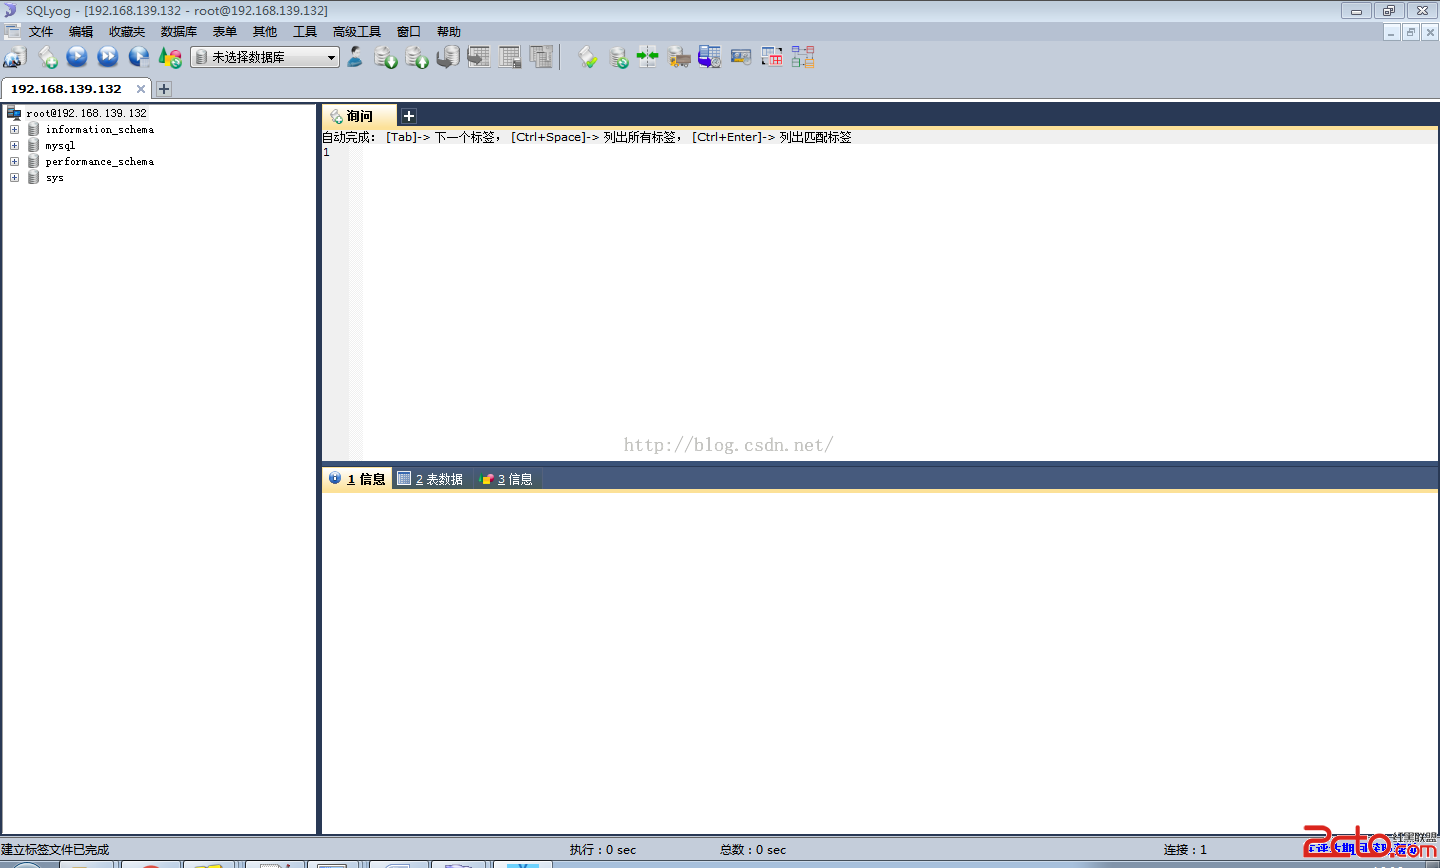Open the 数据库 menu
The width and height of the screenshot is (1440, 868).
point(179,32)
